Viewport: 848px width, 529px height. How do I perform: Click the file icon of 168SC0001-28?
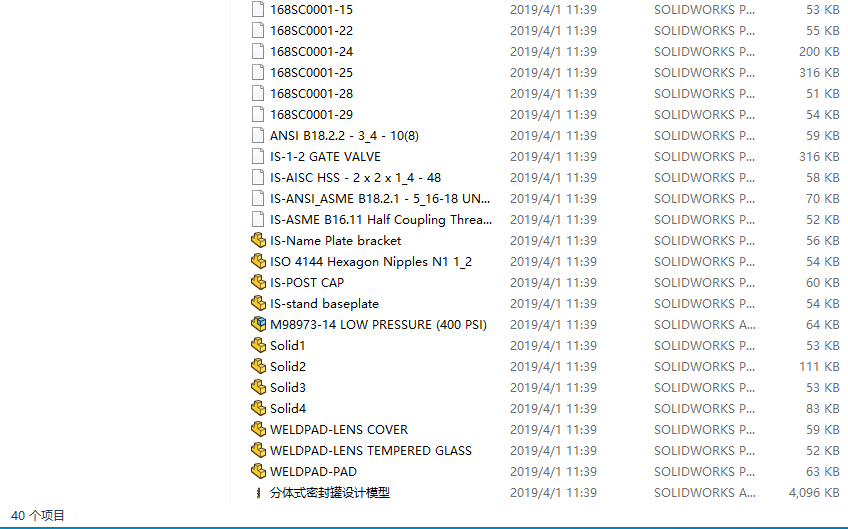click(x=258, y=94)
